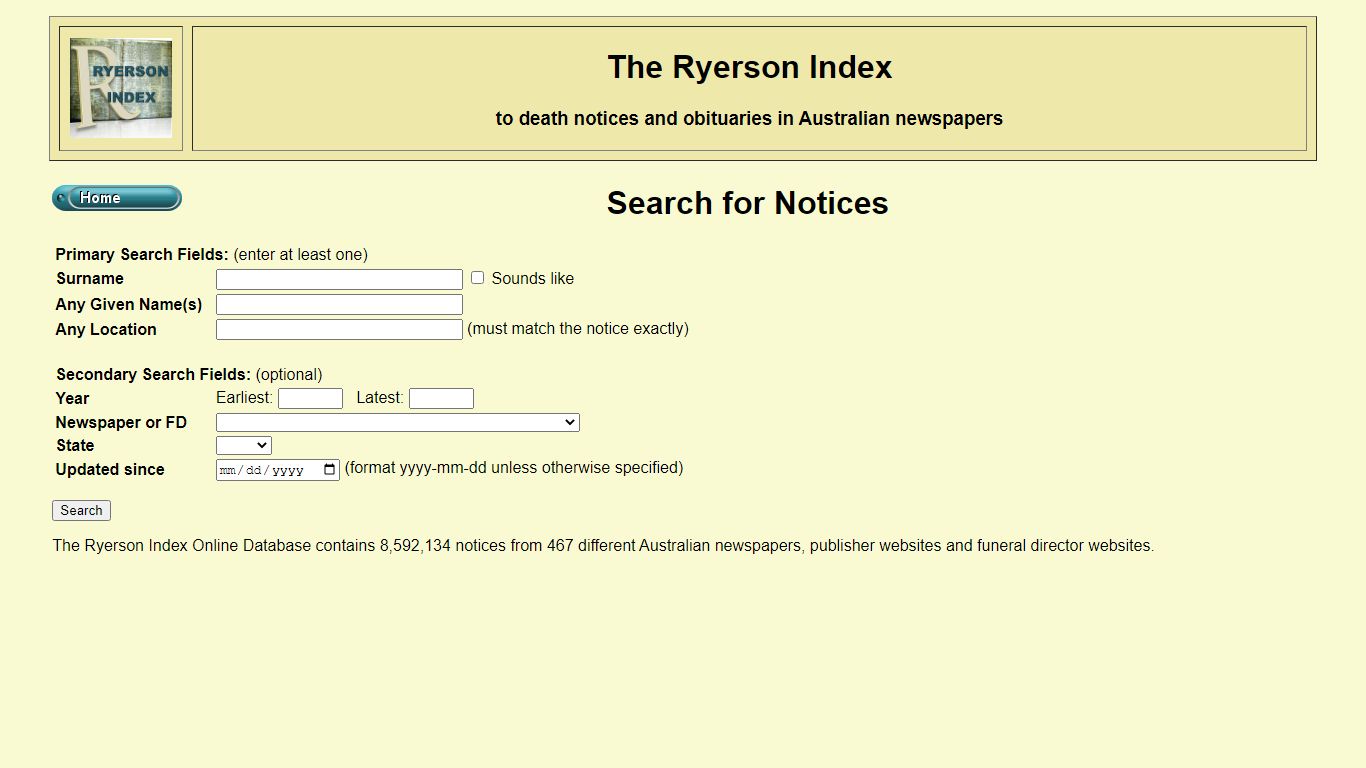Click the date format hint text

[514, 467]
